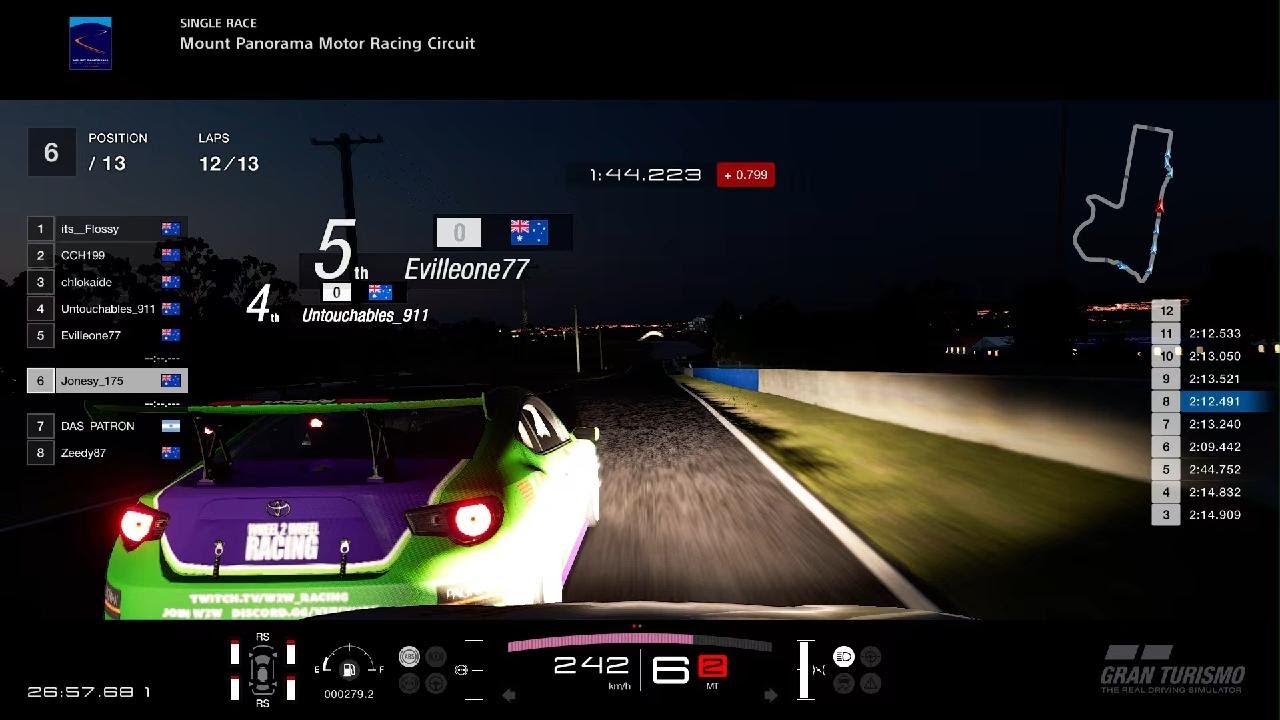Click the car tyre wear diagram icon
1280x720 pixels.
click(262, 669)
